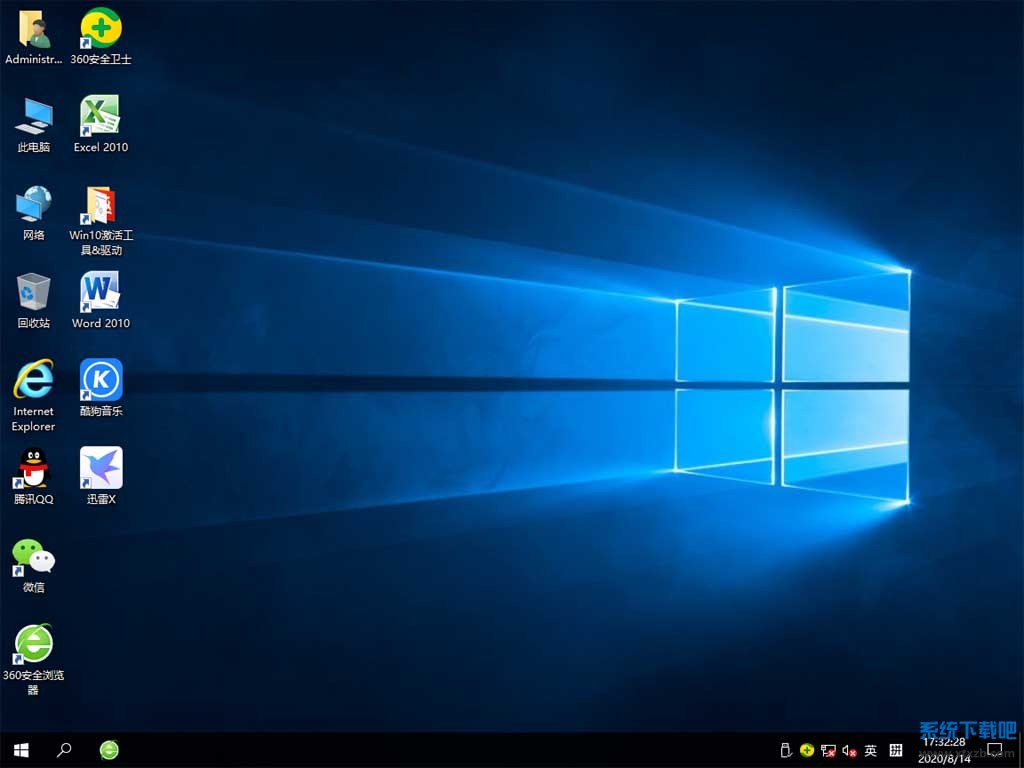Open 360 browser pinned on the taskbar
This screenshot has width=1024, height=768.
109,749
